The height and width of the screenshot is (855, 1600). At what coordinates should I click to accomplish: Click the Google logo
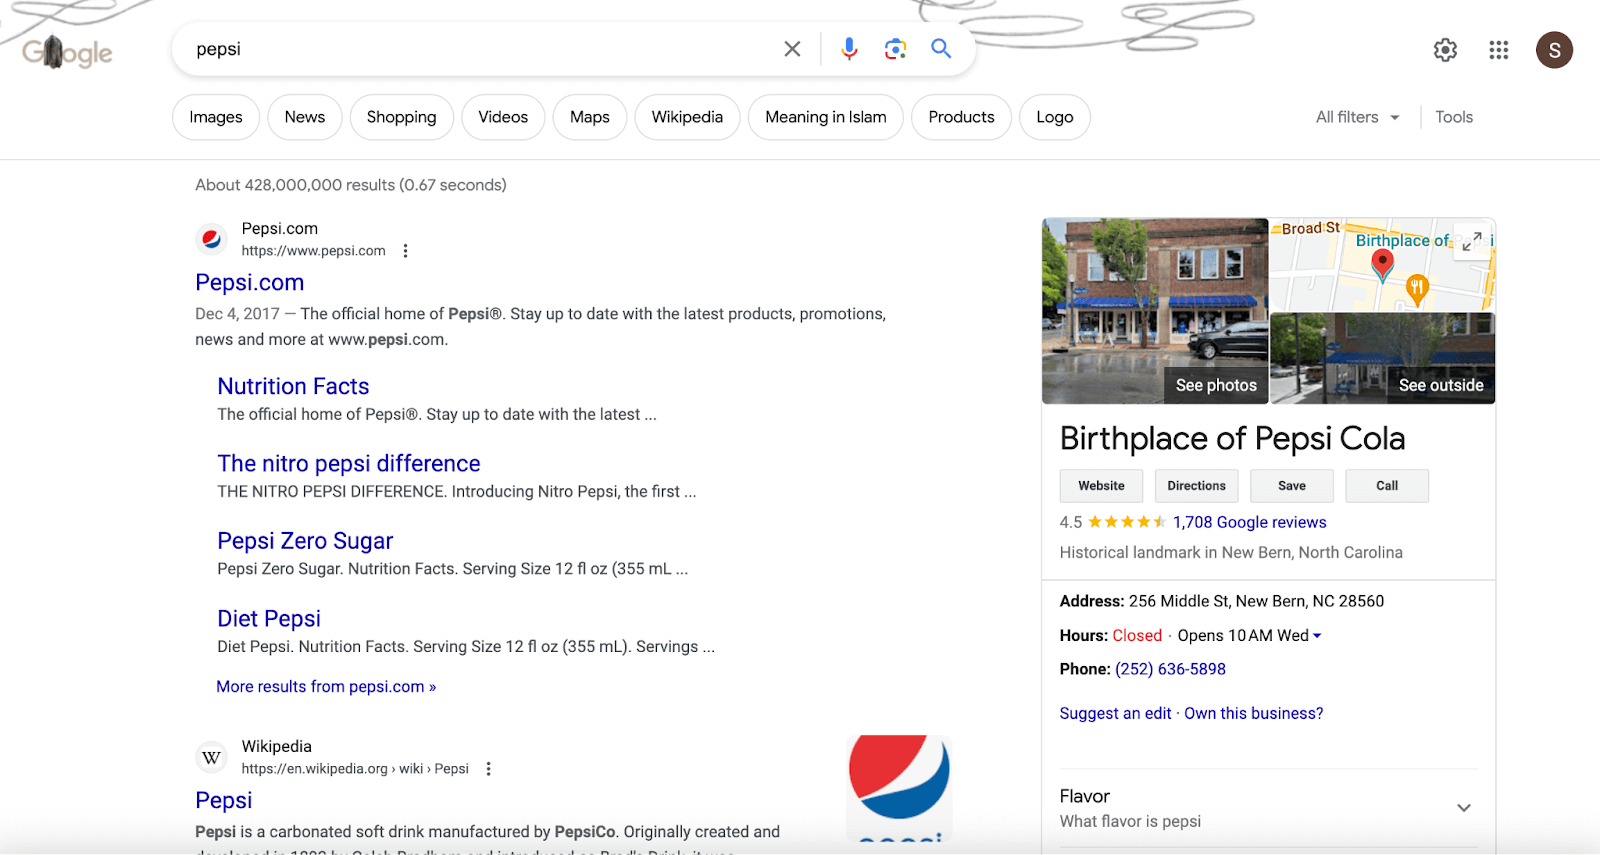pos(68,51)
